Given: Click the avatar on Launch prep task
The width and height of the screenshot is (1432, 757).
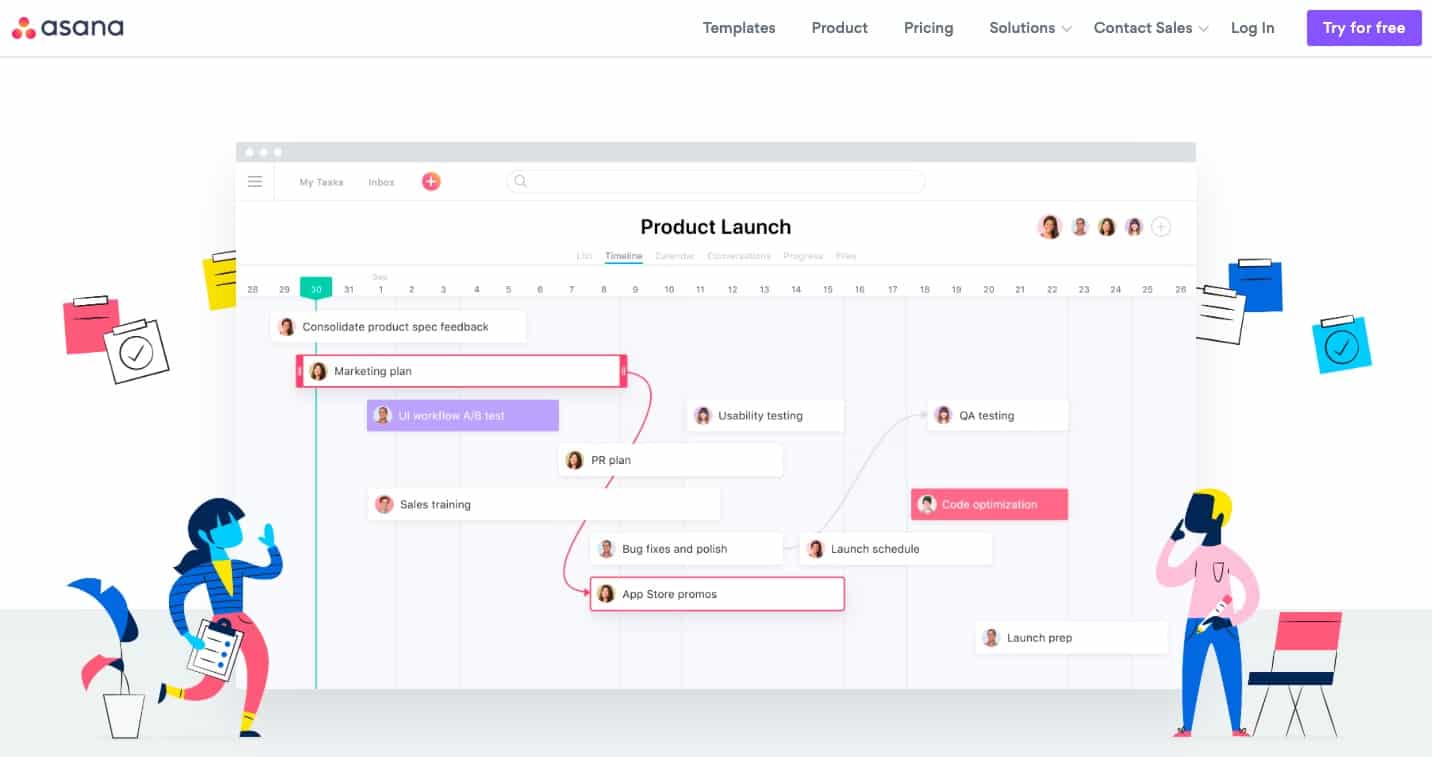Looking at the screenshot, I should 991,638.
